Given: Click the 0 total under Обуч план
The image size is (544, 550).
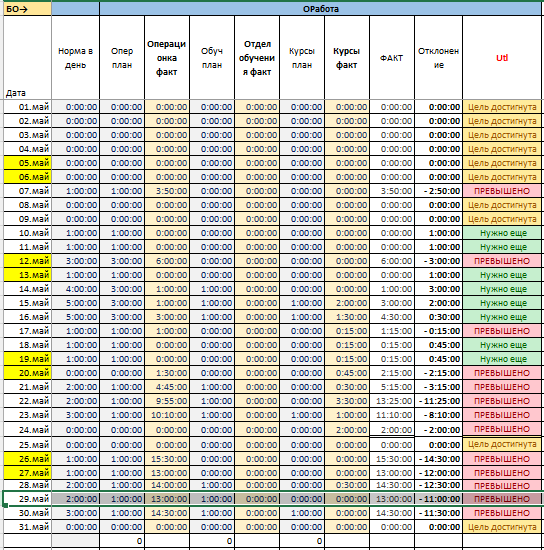Looking at the screenshot, I should tap(212, 541).
